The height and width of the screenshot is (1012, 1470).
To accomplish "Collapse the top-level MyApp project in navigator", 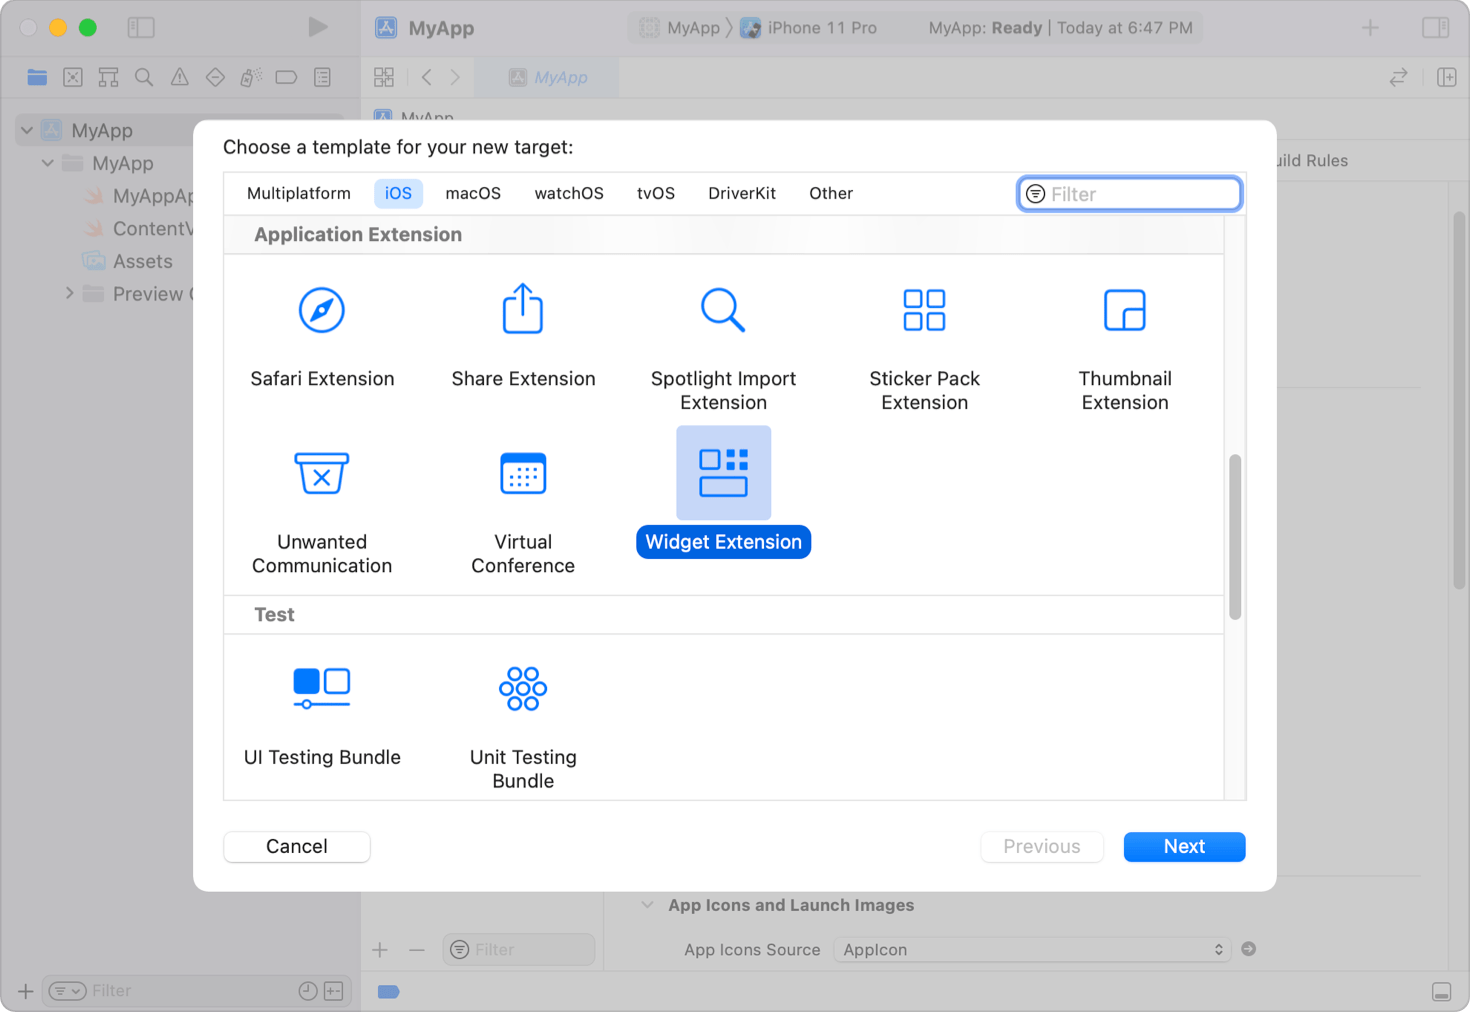I will coord(26,129).
